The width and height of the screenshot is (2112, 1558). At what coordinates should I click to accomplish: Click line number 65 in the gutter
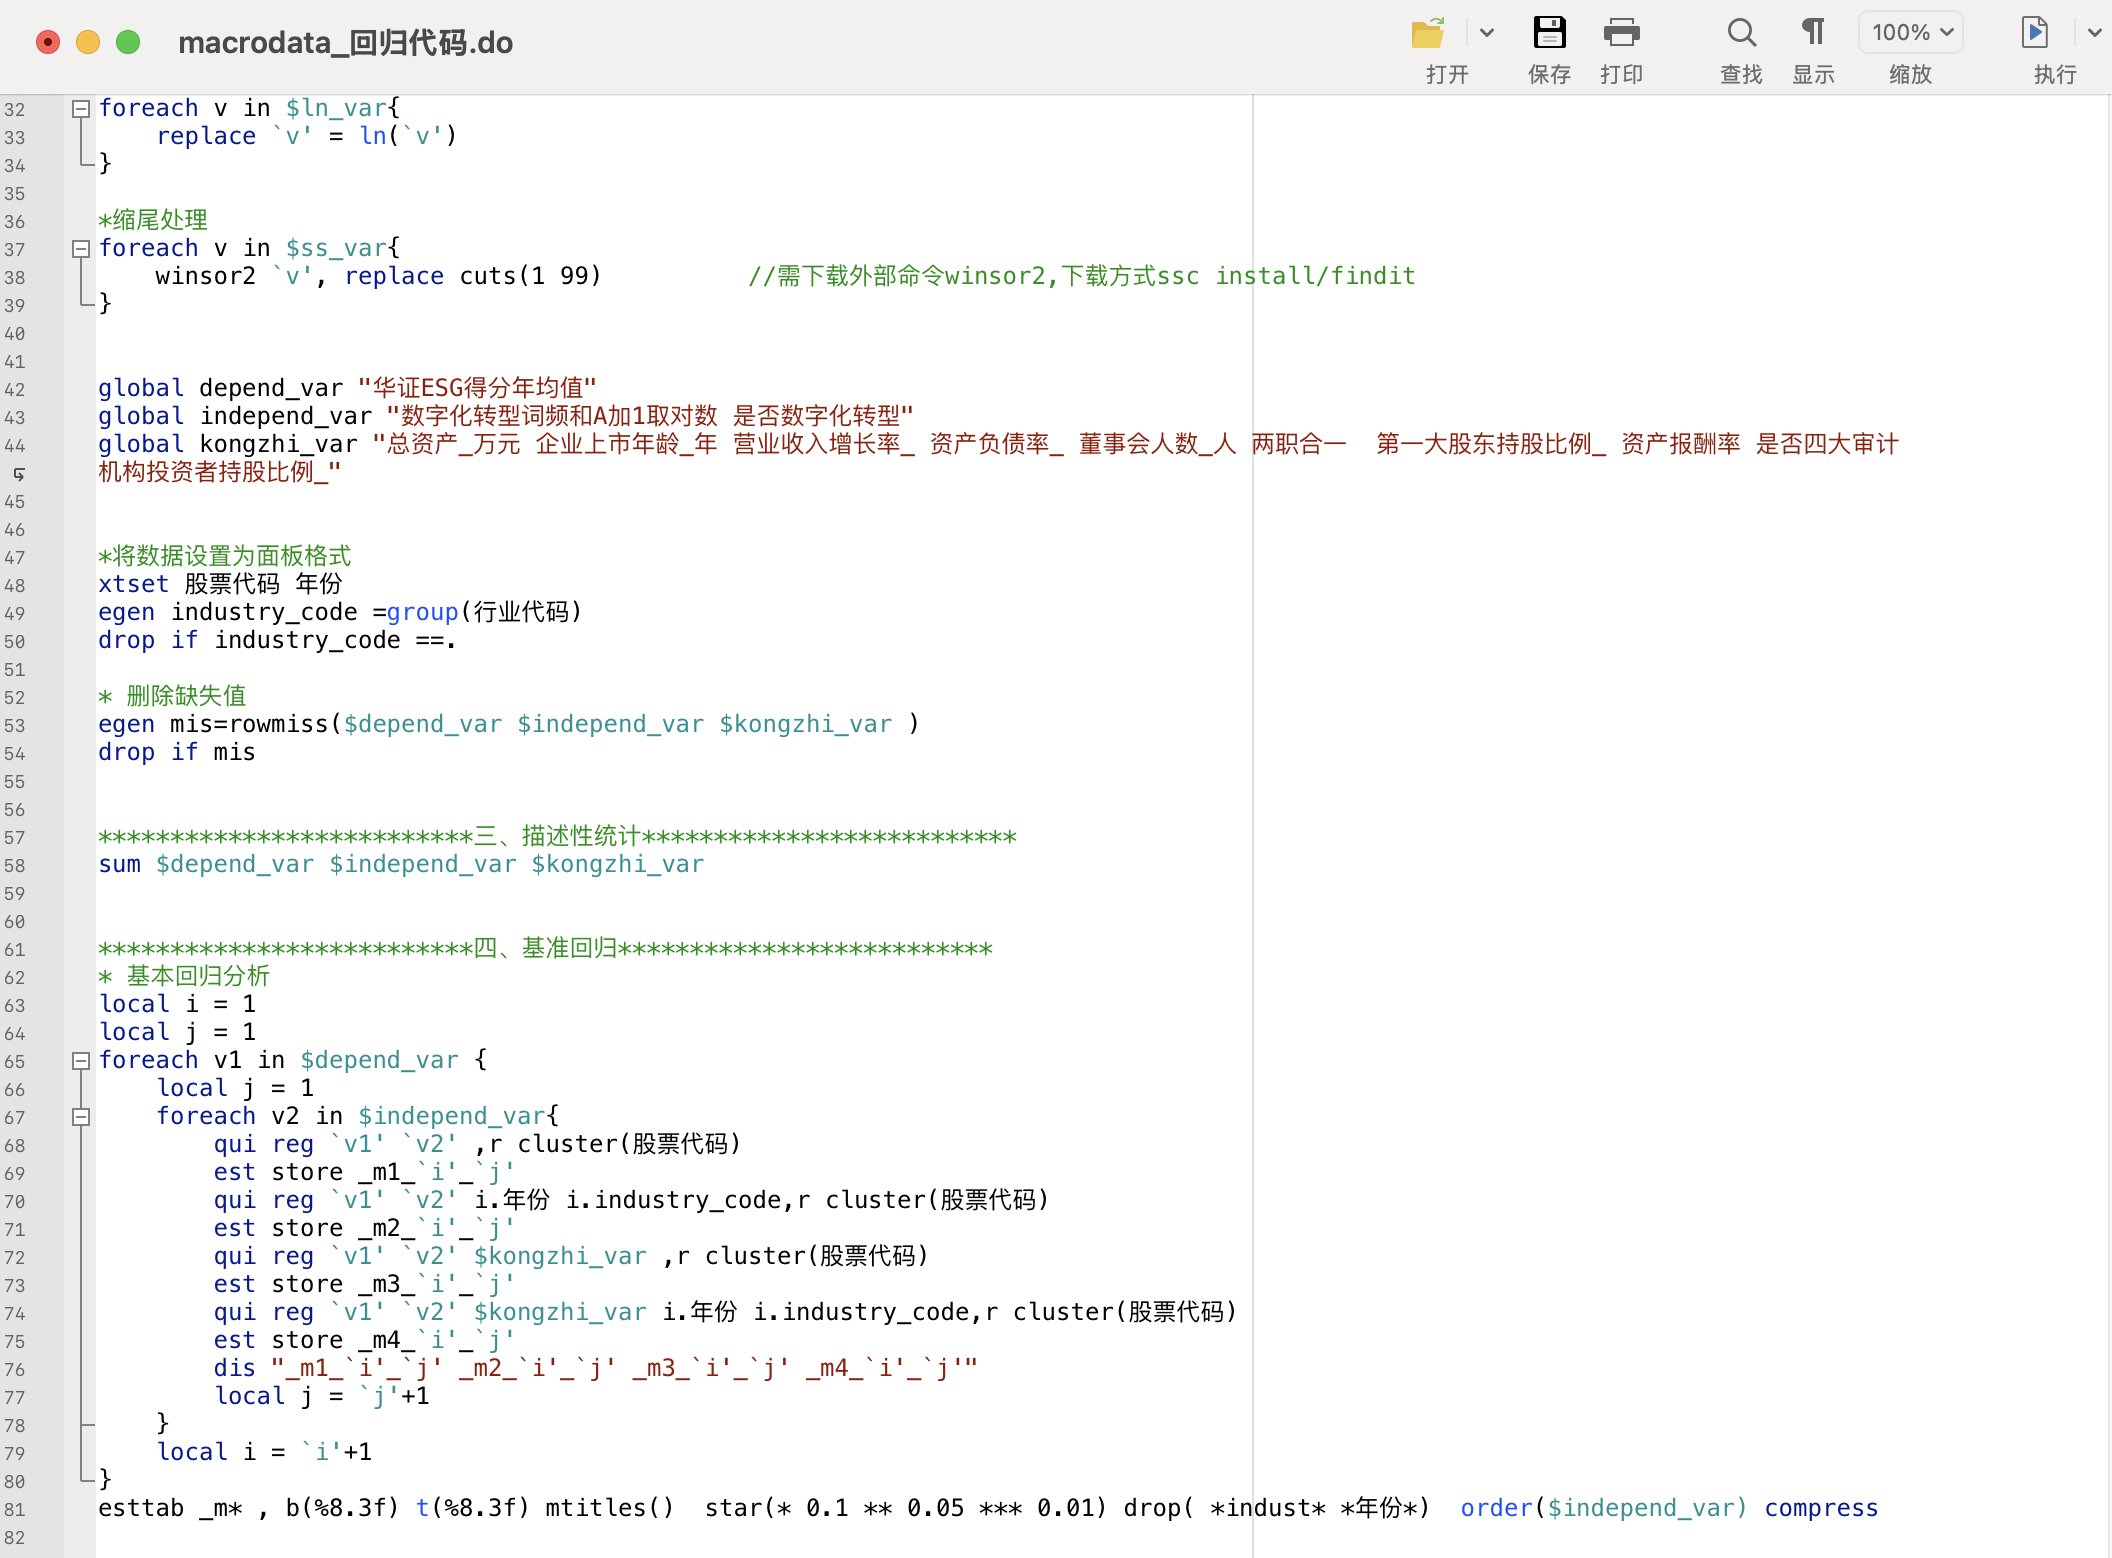click(15, 1061)
